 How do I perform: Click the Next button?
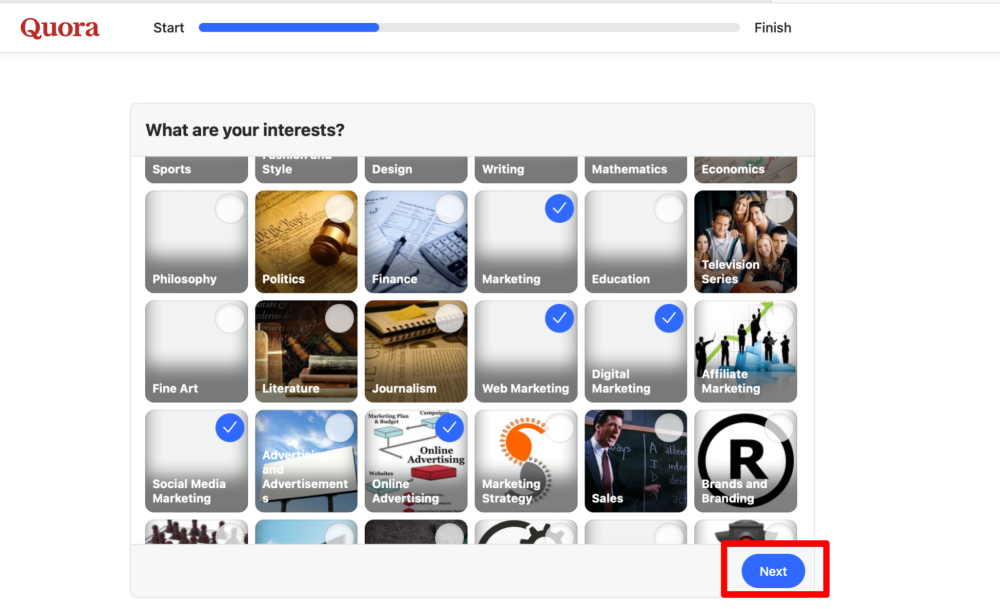coord(773,571)
